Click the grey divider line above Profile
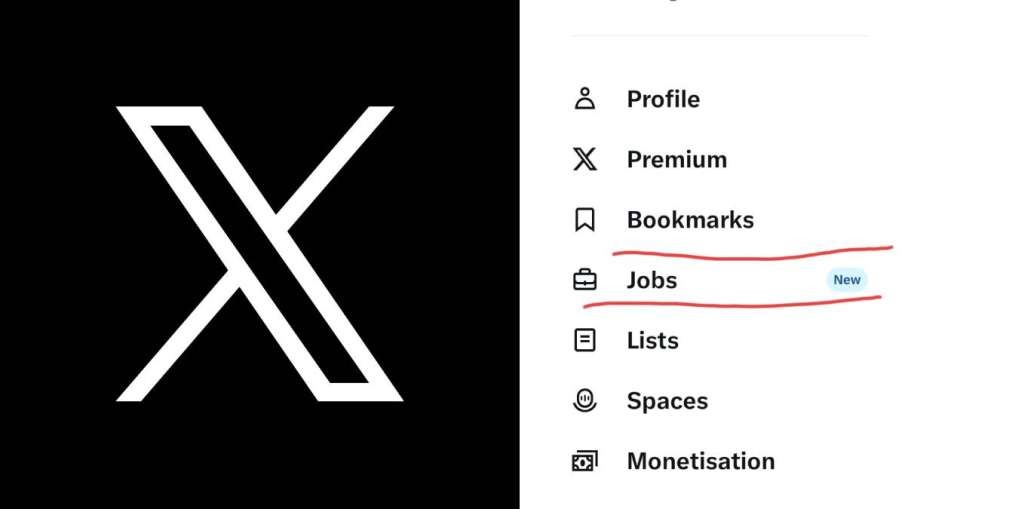 pyautogui.click(x=719, y=36)
